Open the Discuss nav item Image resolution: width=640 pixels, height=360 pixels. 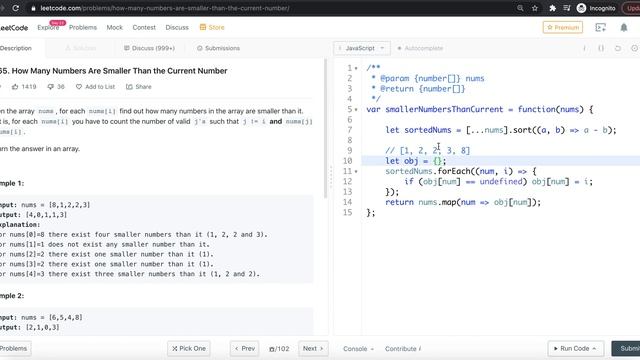coord(177,27)
